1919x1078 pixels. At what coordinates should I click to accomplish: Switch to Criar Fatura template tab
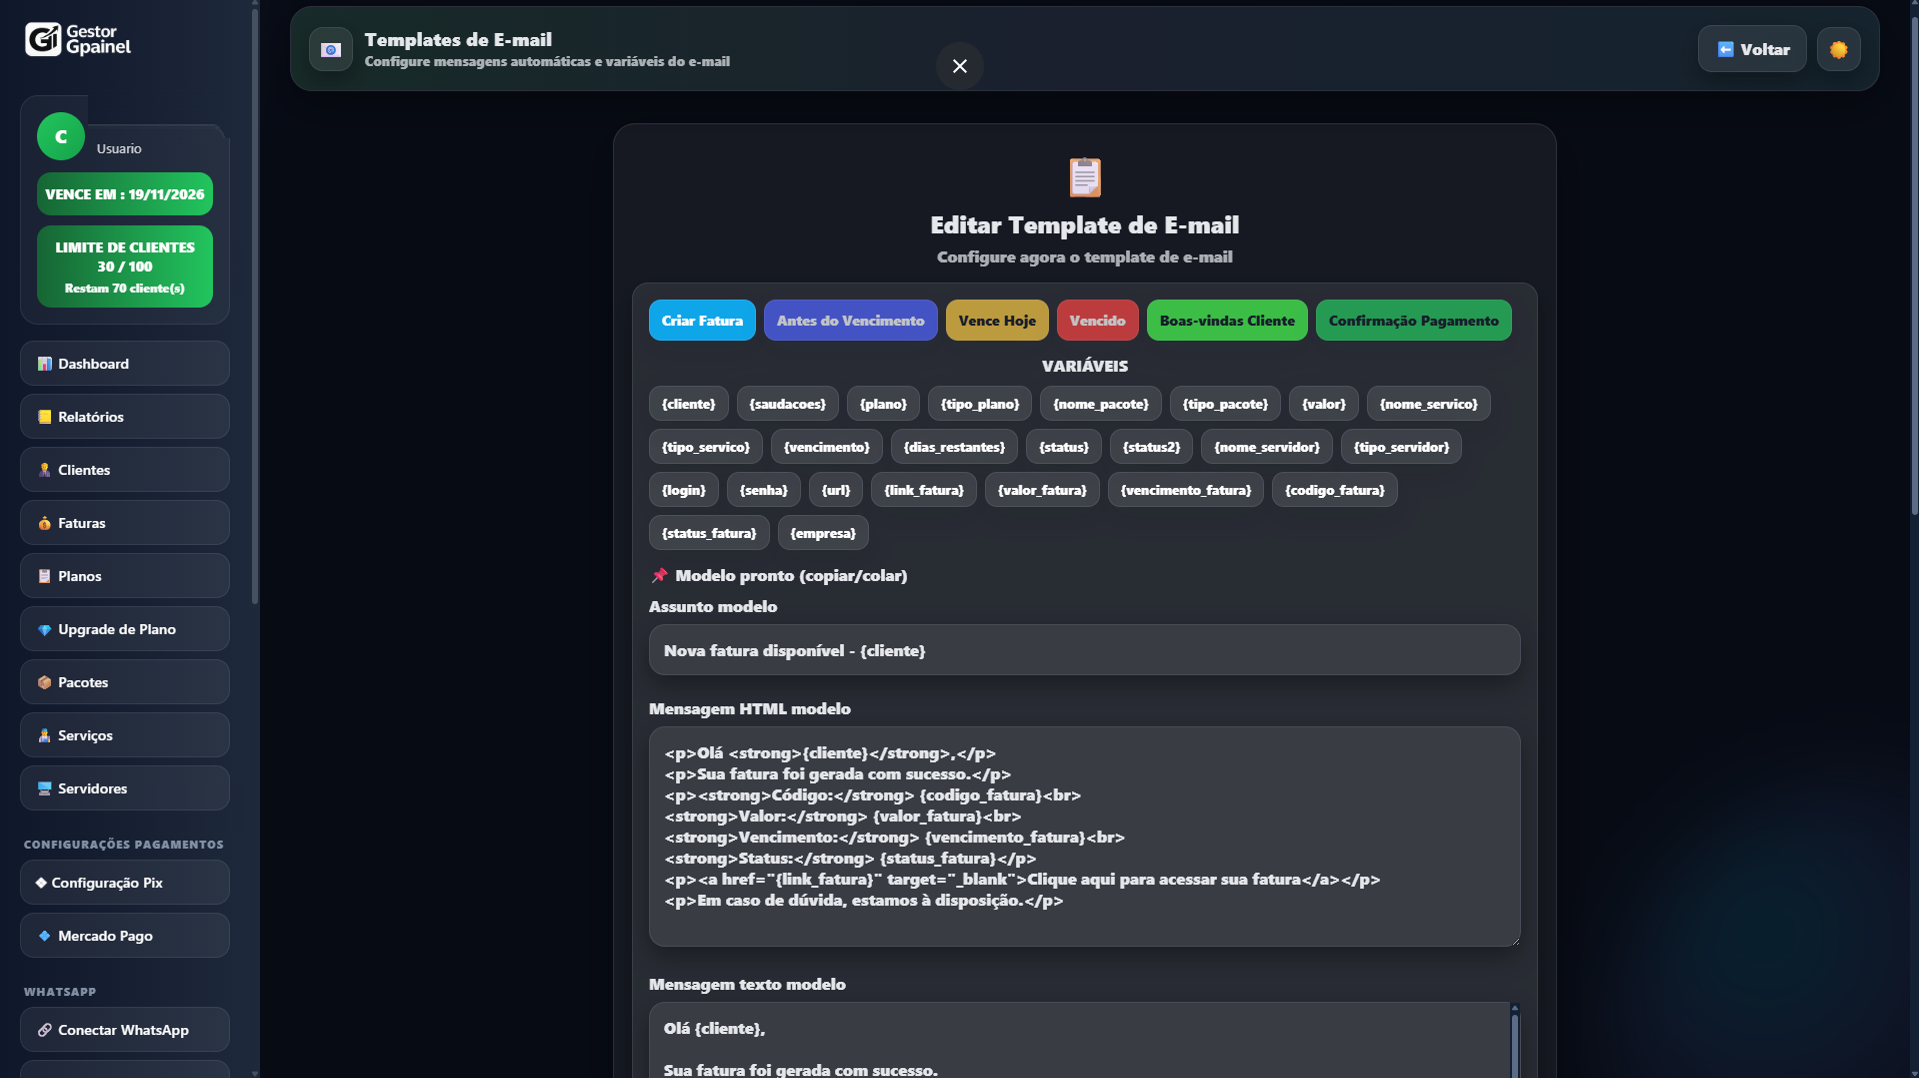coord(701,321)
